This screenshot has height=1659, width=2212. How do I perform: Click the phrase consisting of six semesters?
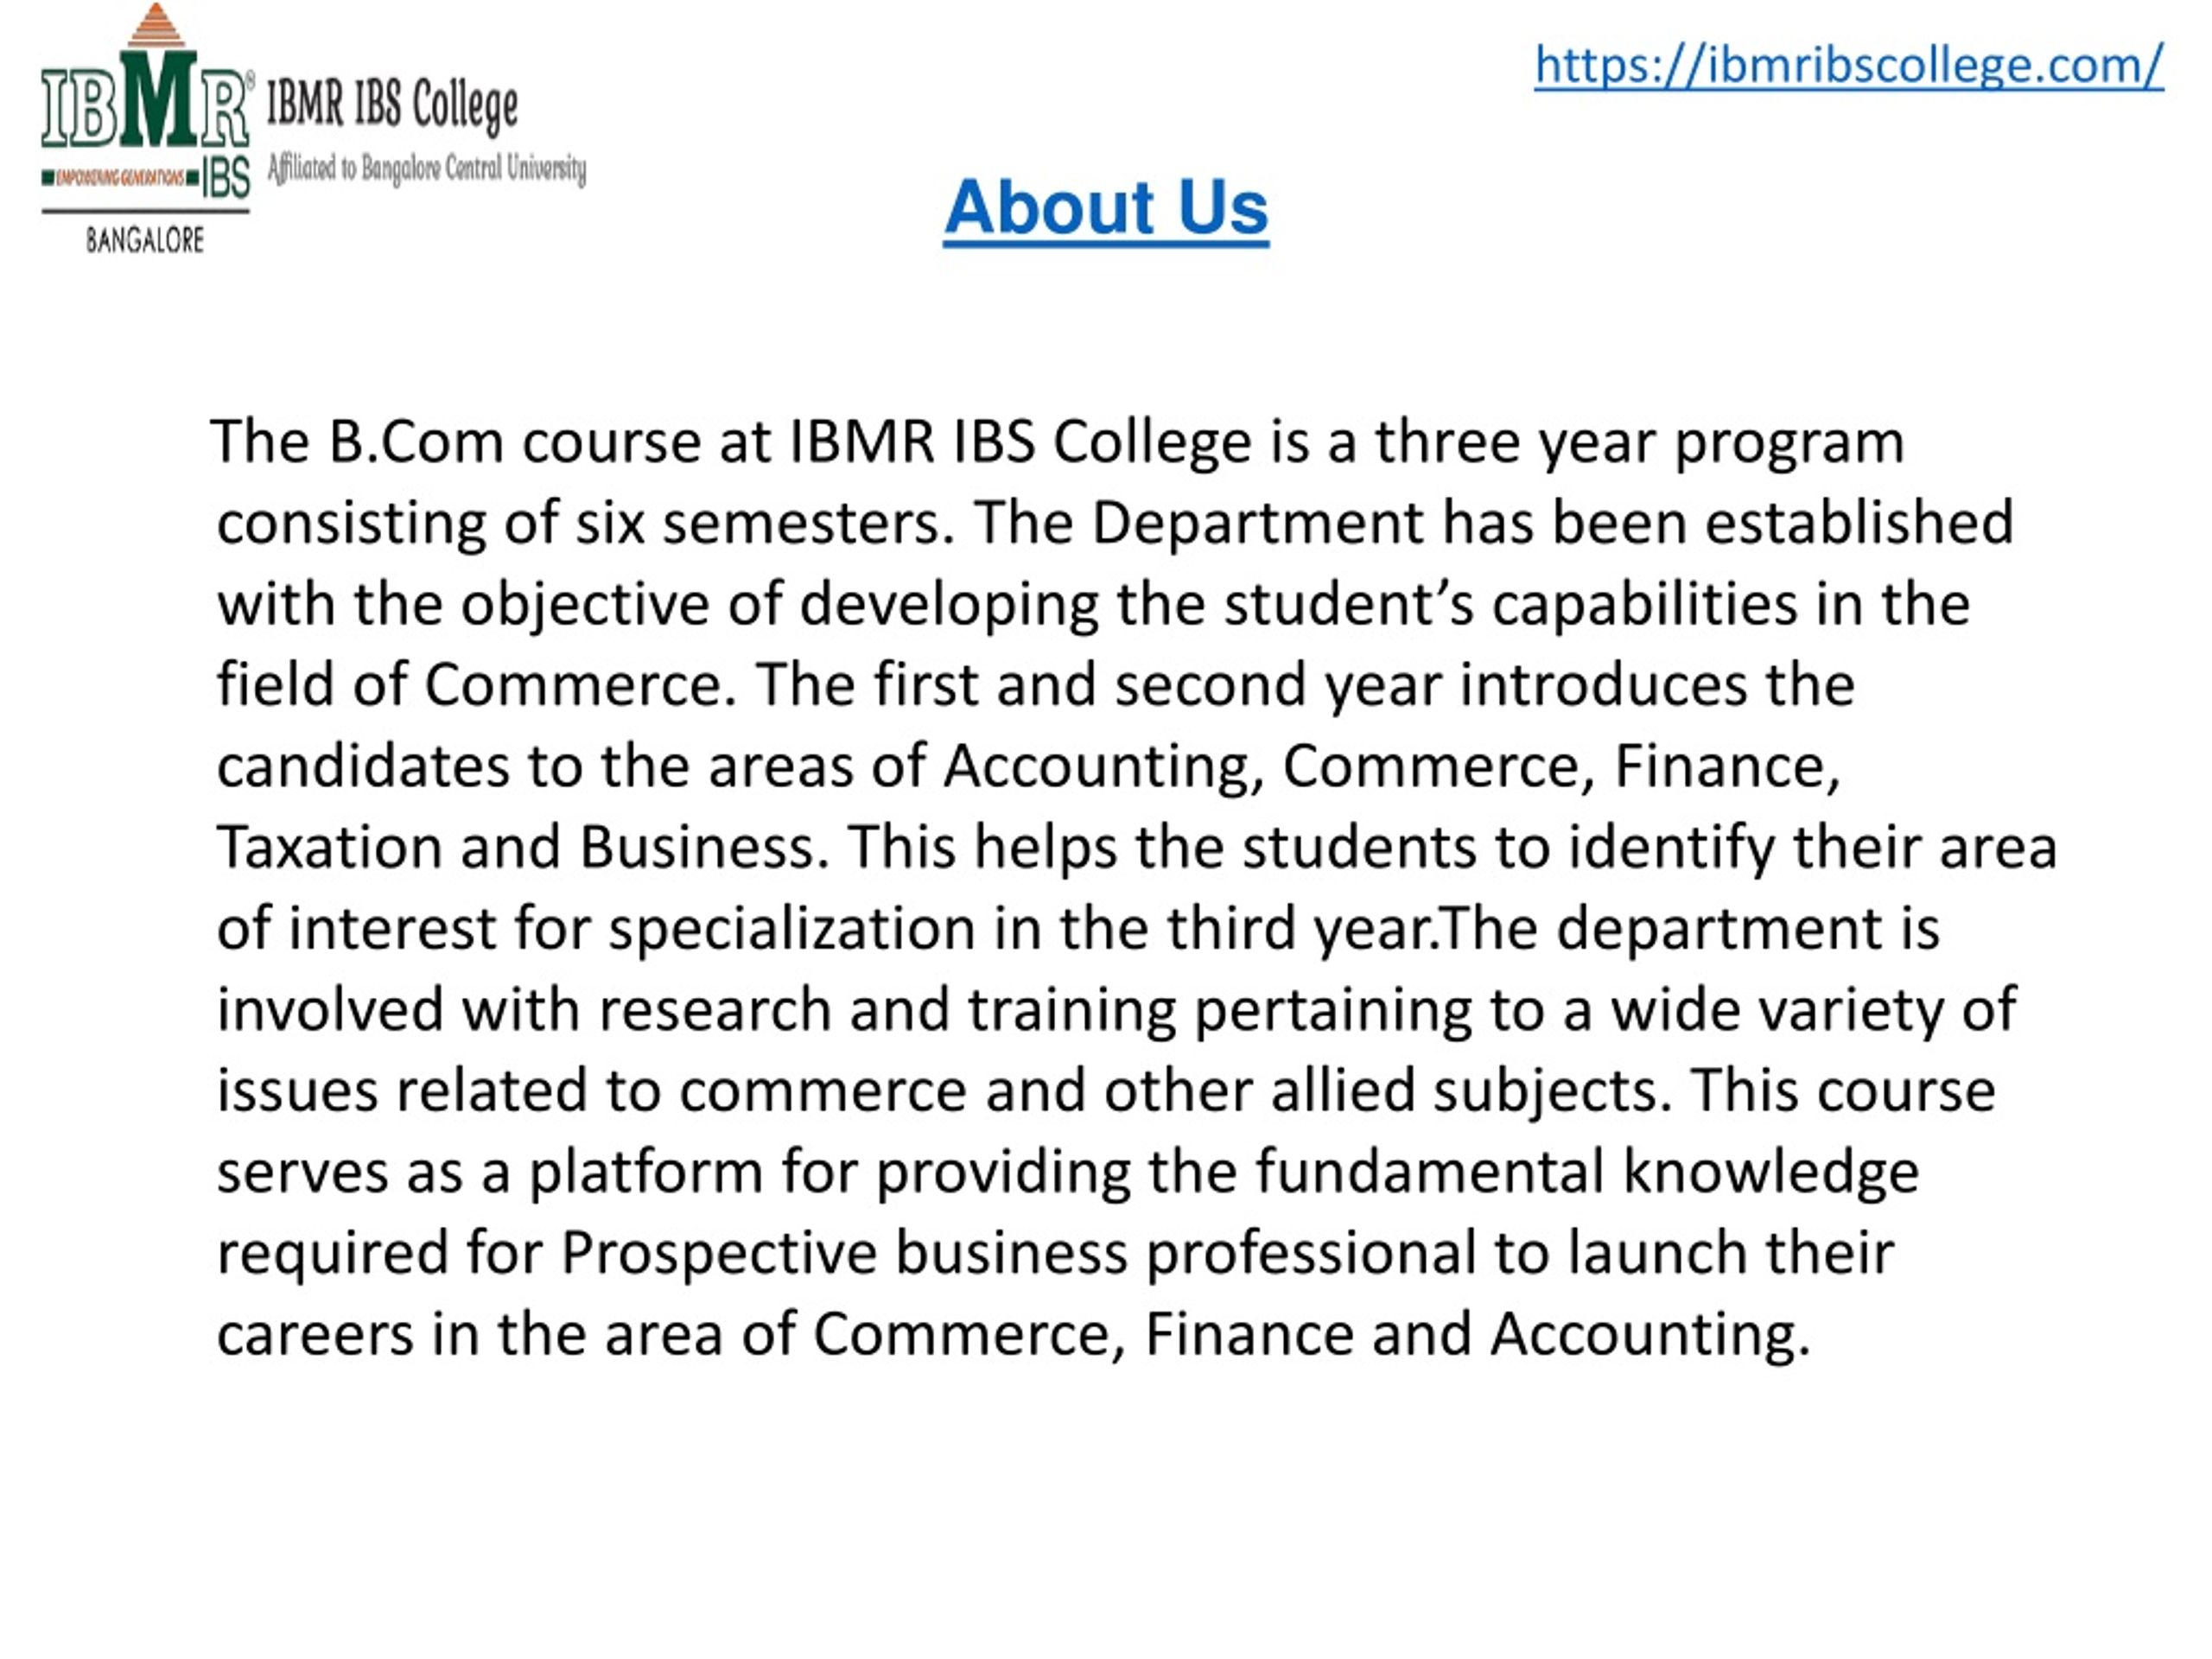pyautogui.click(x=586, y=523)
